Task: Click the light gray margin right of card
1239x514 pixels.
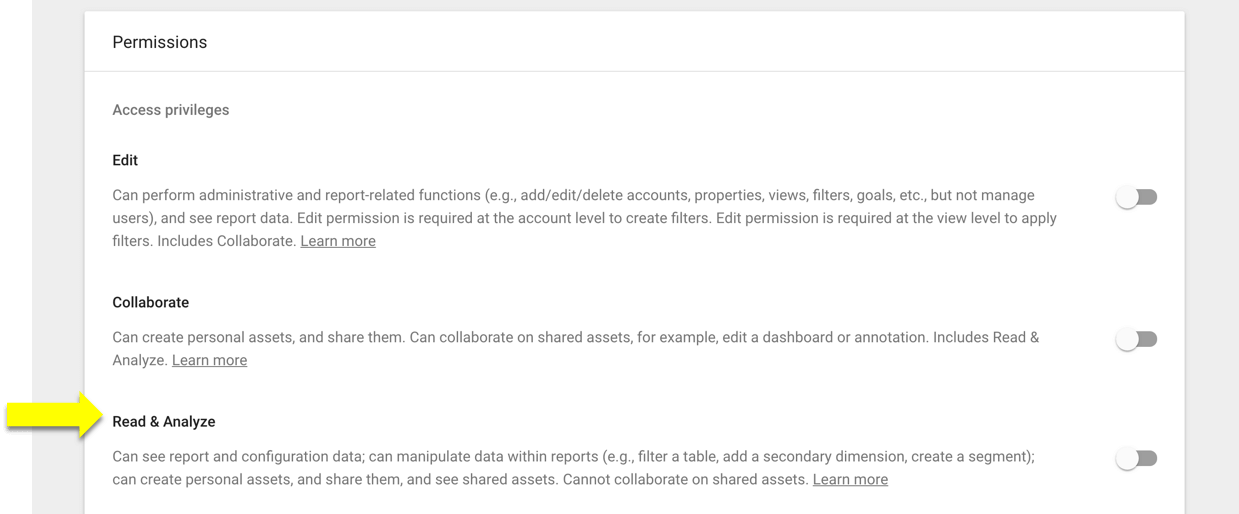Action: point(1212,257)
